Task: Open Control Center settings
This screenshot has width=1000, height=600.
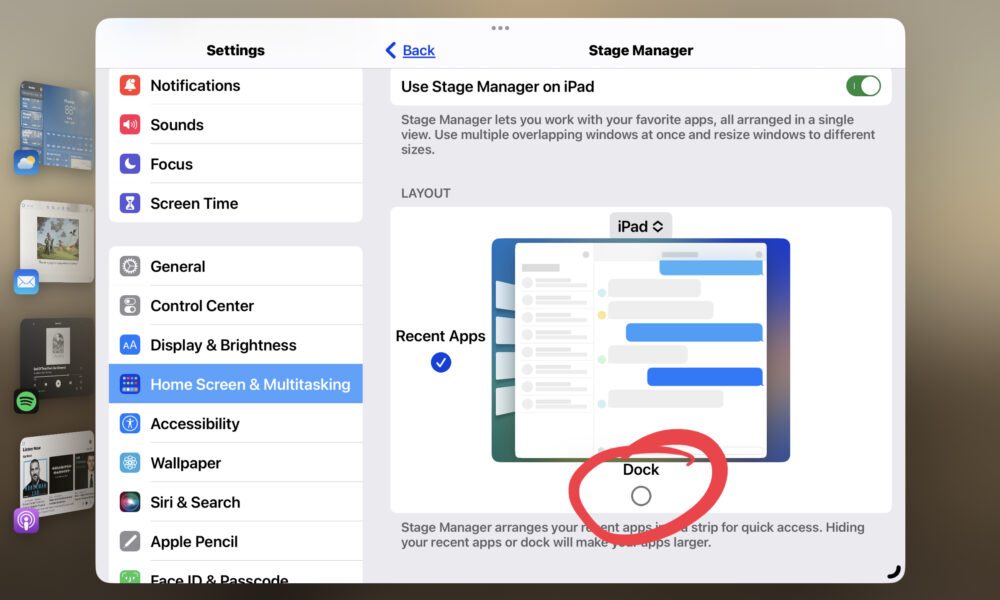Action: 236,306
